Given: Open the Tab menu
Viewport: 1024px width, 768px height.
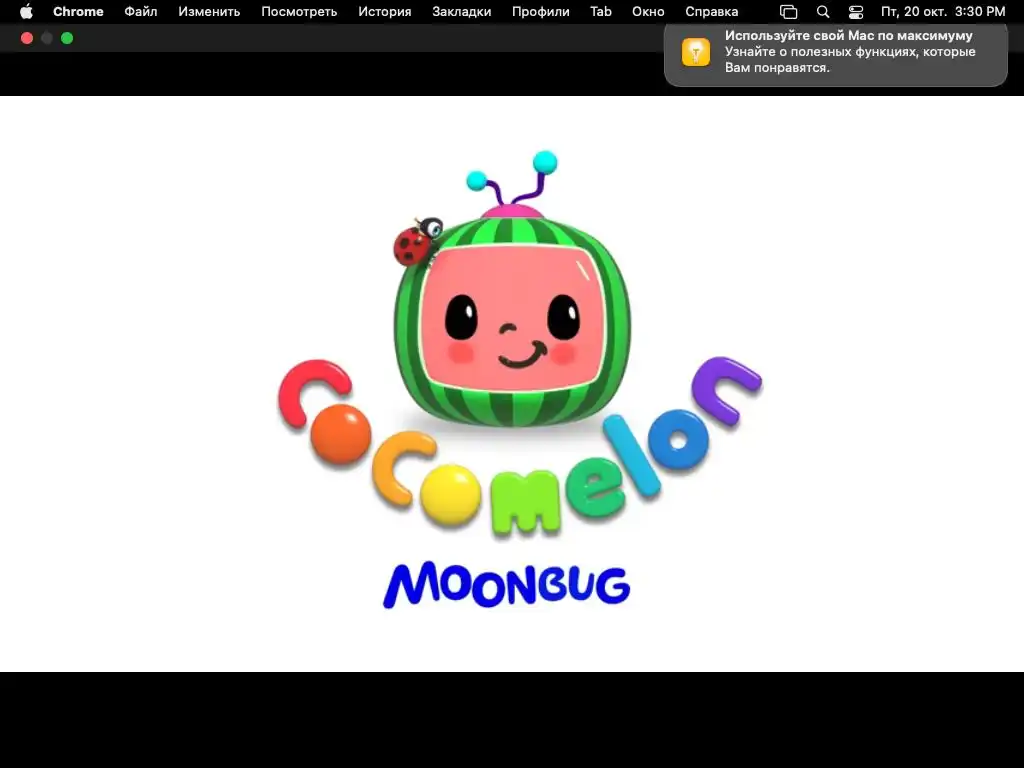Looking at the screenshot, I should (601, 12).
